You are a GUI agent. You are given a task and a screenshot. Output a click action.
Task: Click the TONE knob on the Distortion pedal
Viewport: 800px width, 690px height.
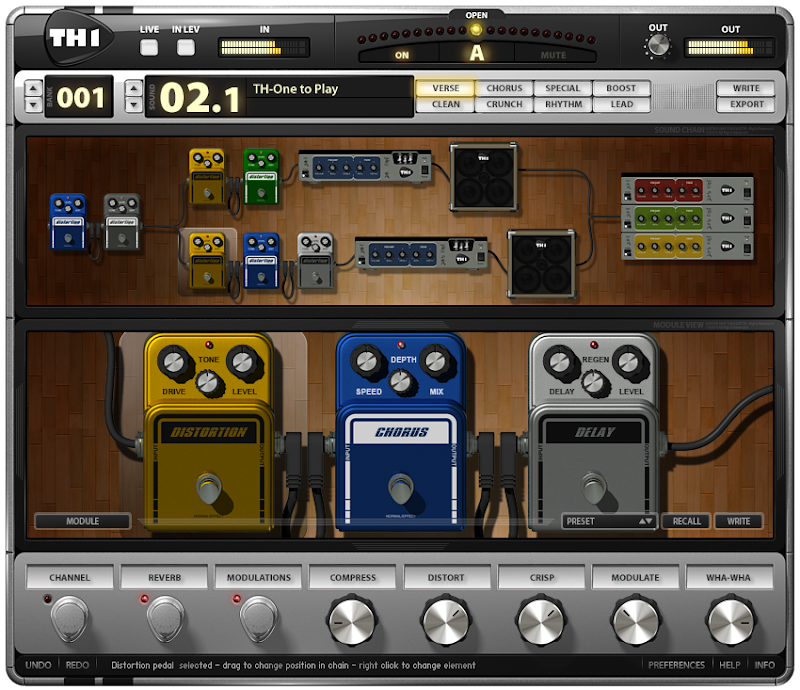[208, 383]
